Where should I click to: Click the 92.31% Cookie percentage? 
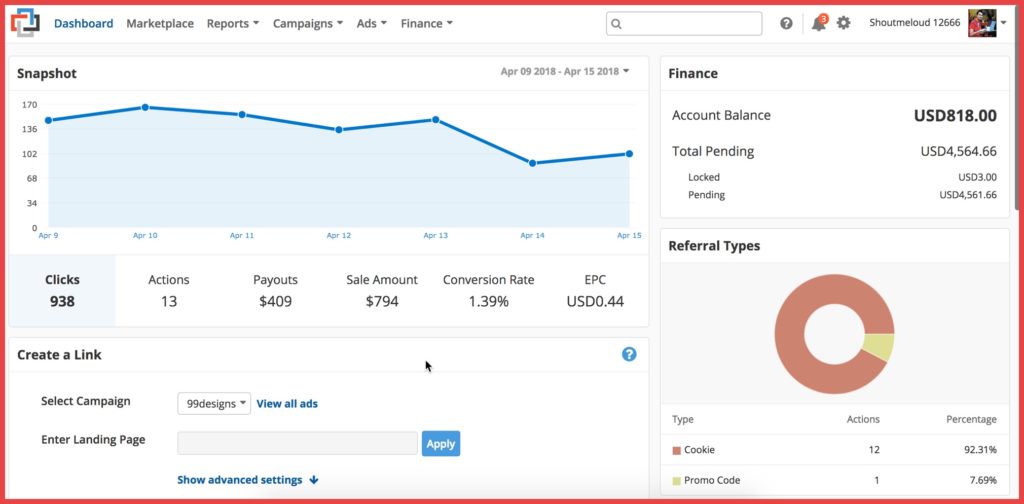[x=979, y=450]
